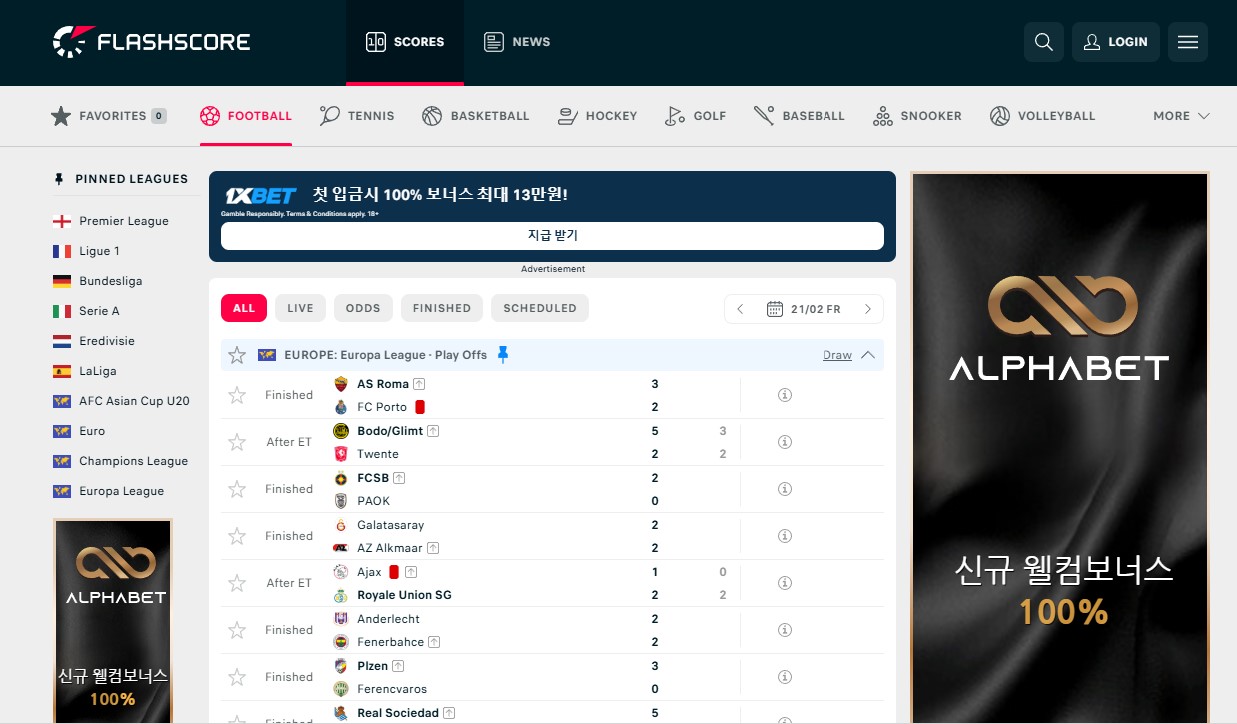
Task: Star the Europa League Play Offs header
Action: point(237,355)
